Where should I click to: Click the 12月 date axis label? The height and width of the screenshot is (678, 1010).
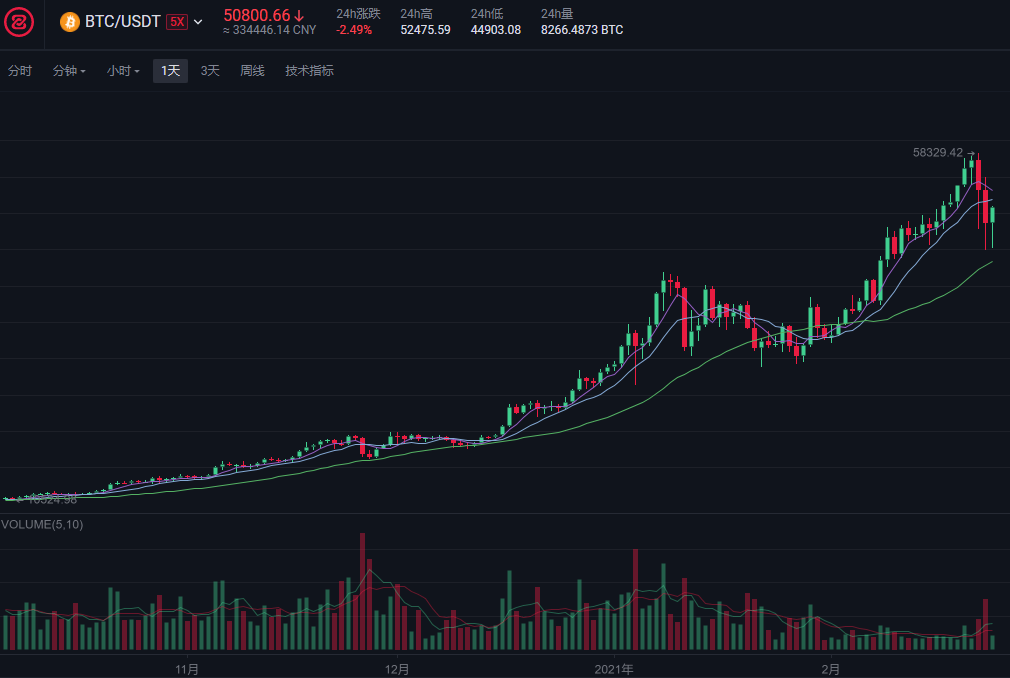(397, 670)
